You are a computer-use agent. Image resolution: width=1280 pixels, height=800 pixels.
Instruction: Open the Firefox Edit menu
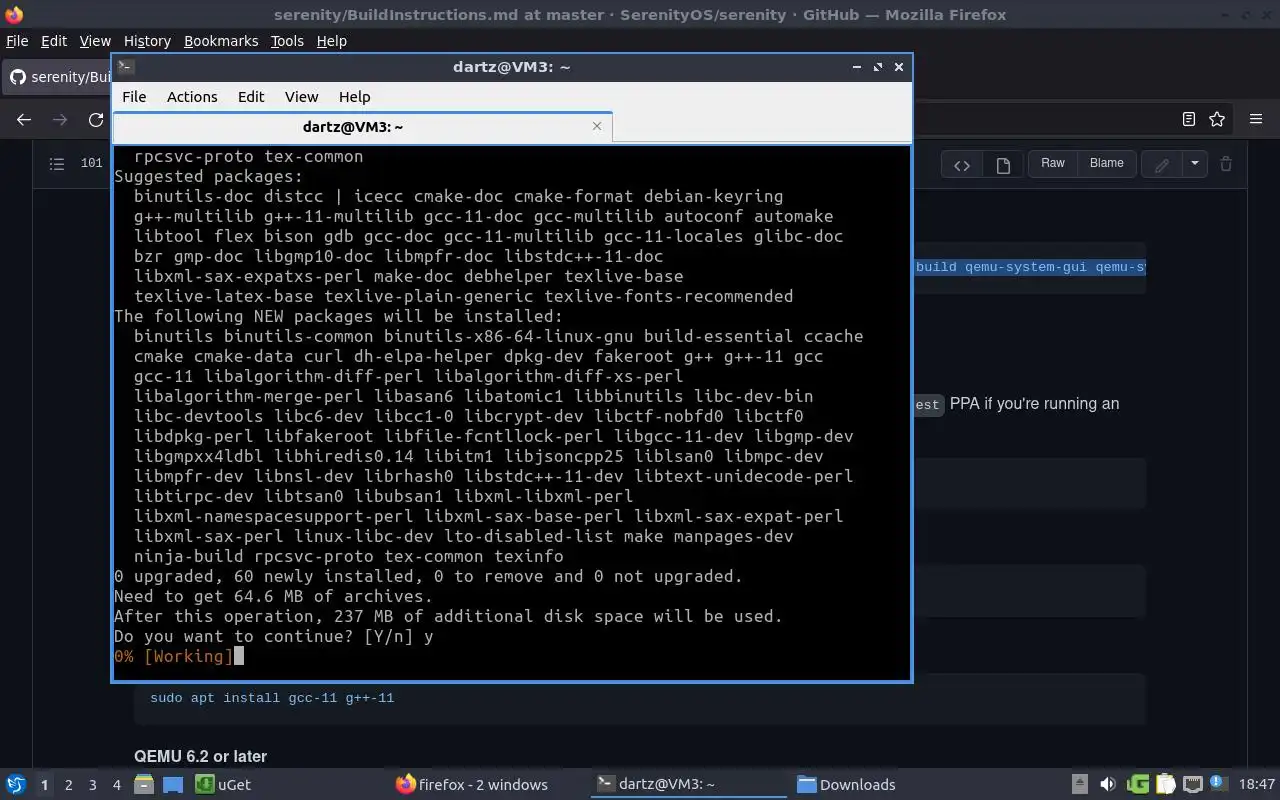point(53,41)
